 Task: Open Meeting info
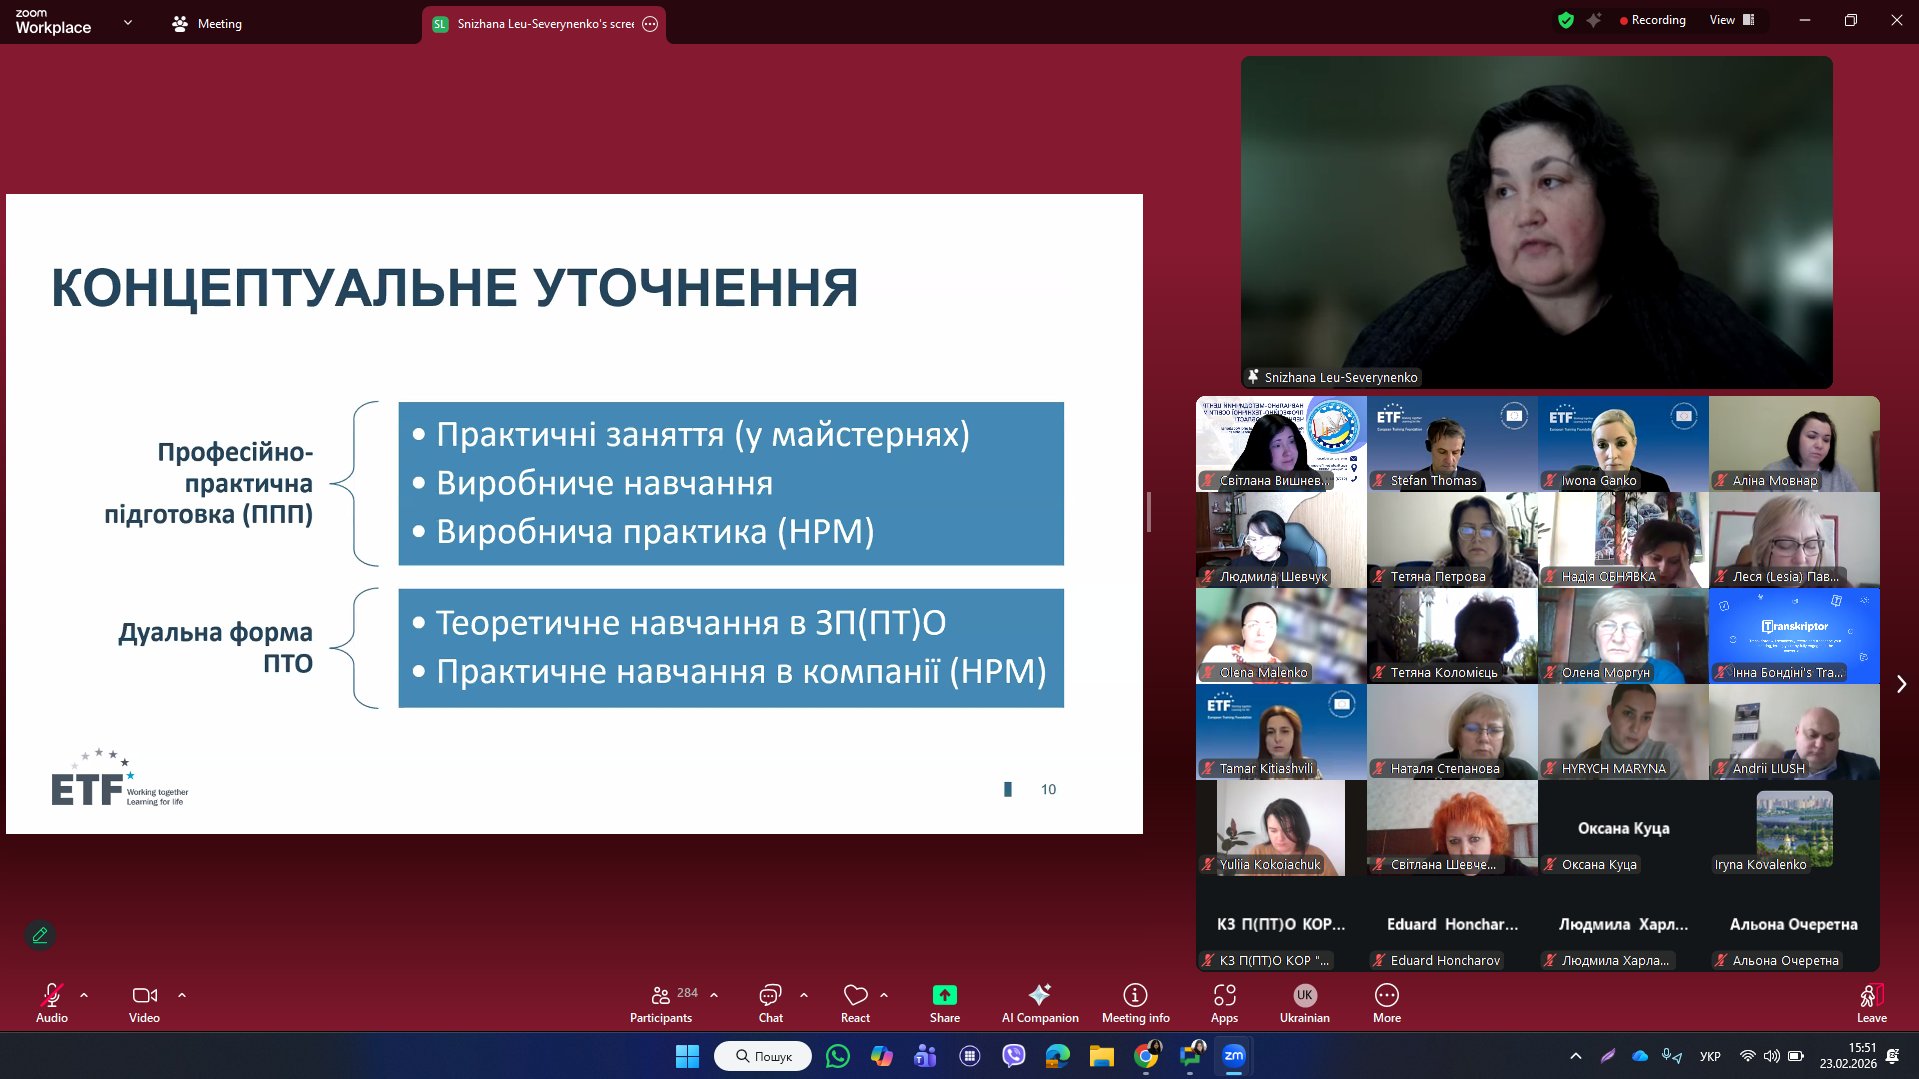[x=1135, y=1002]
